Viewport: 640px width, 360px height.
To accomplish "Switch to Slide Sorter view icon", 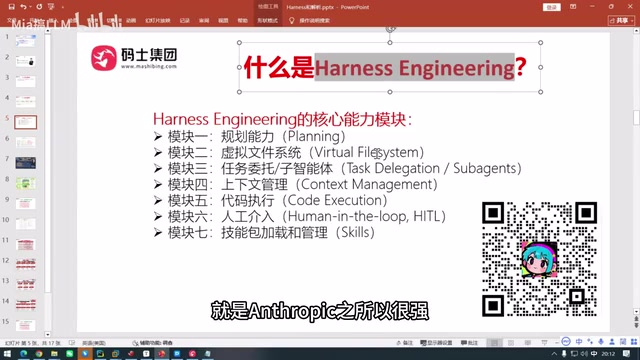I will [x=511, y=343].
